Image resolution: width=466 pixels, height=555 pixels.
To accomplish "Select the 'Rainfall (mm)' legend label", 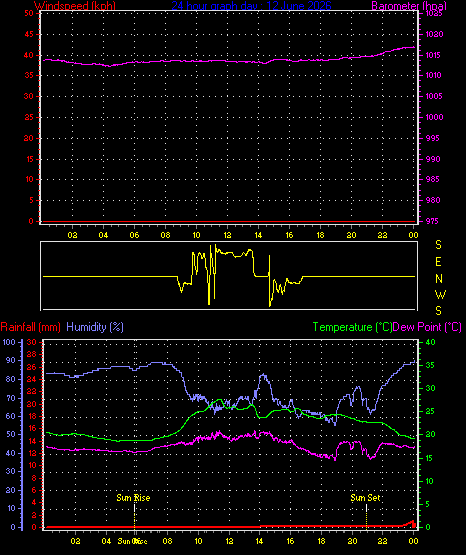I will (x=31, y=327).
